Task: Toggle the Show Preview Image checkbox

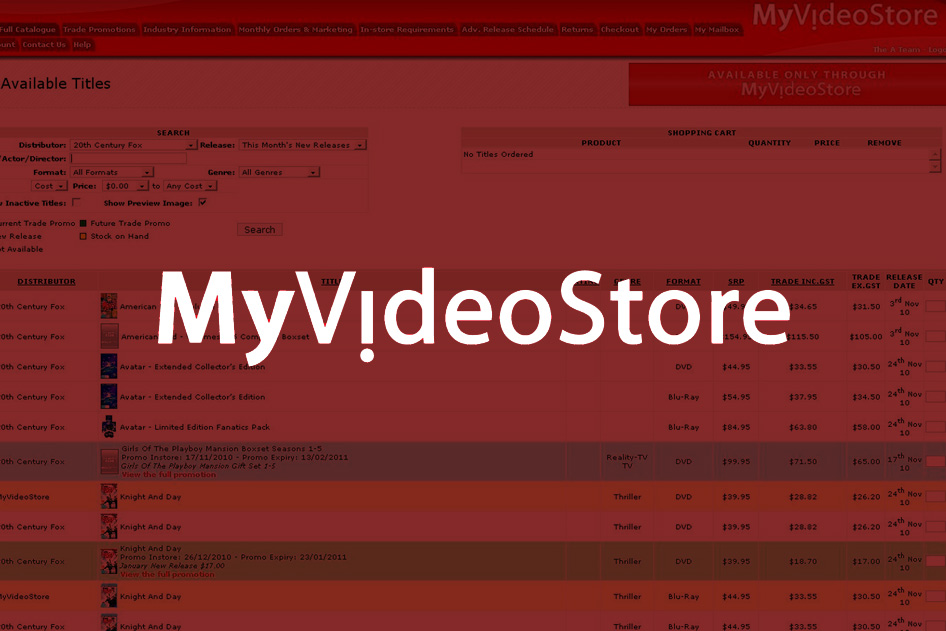Action: click(202, 202)
